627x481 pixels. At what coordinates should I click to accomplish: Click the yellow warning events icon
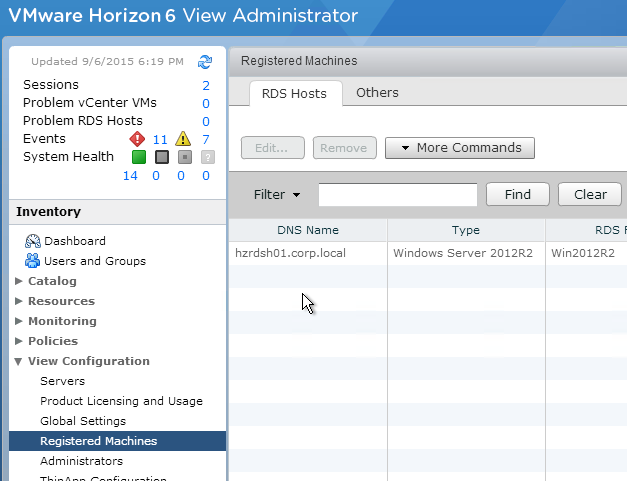pos(183,139)
